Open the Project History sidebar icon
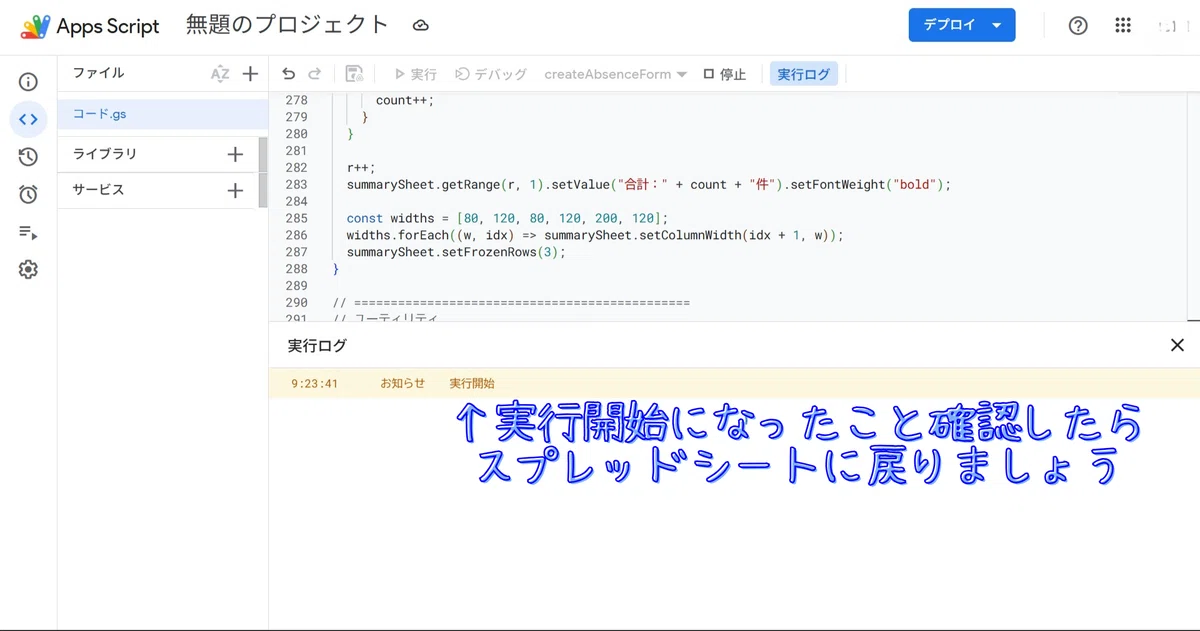The image size is (1200, 631). (x=28, y=157)
